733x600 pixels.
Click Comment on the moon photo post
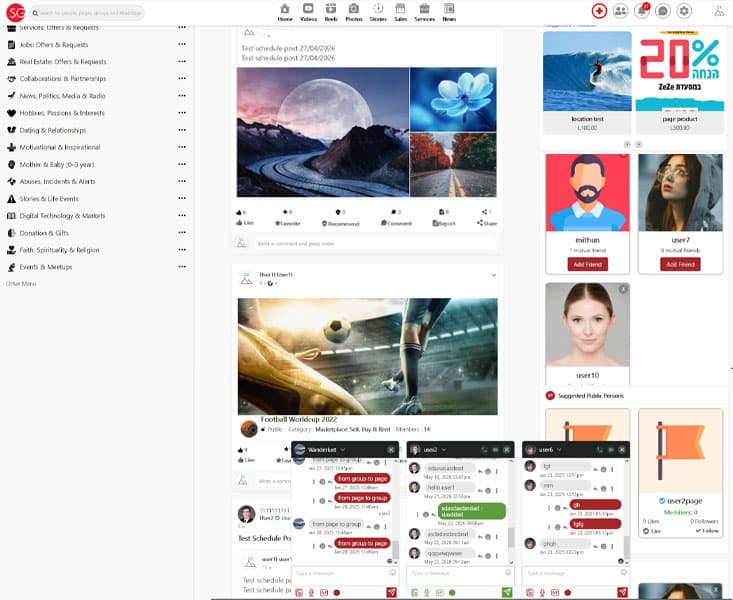(396, 224)
